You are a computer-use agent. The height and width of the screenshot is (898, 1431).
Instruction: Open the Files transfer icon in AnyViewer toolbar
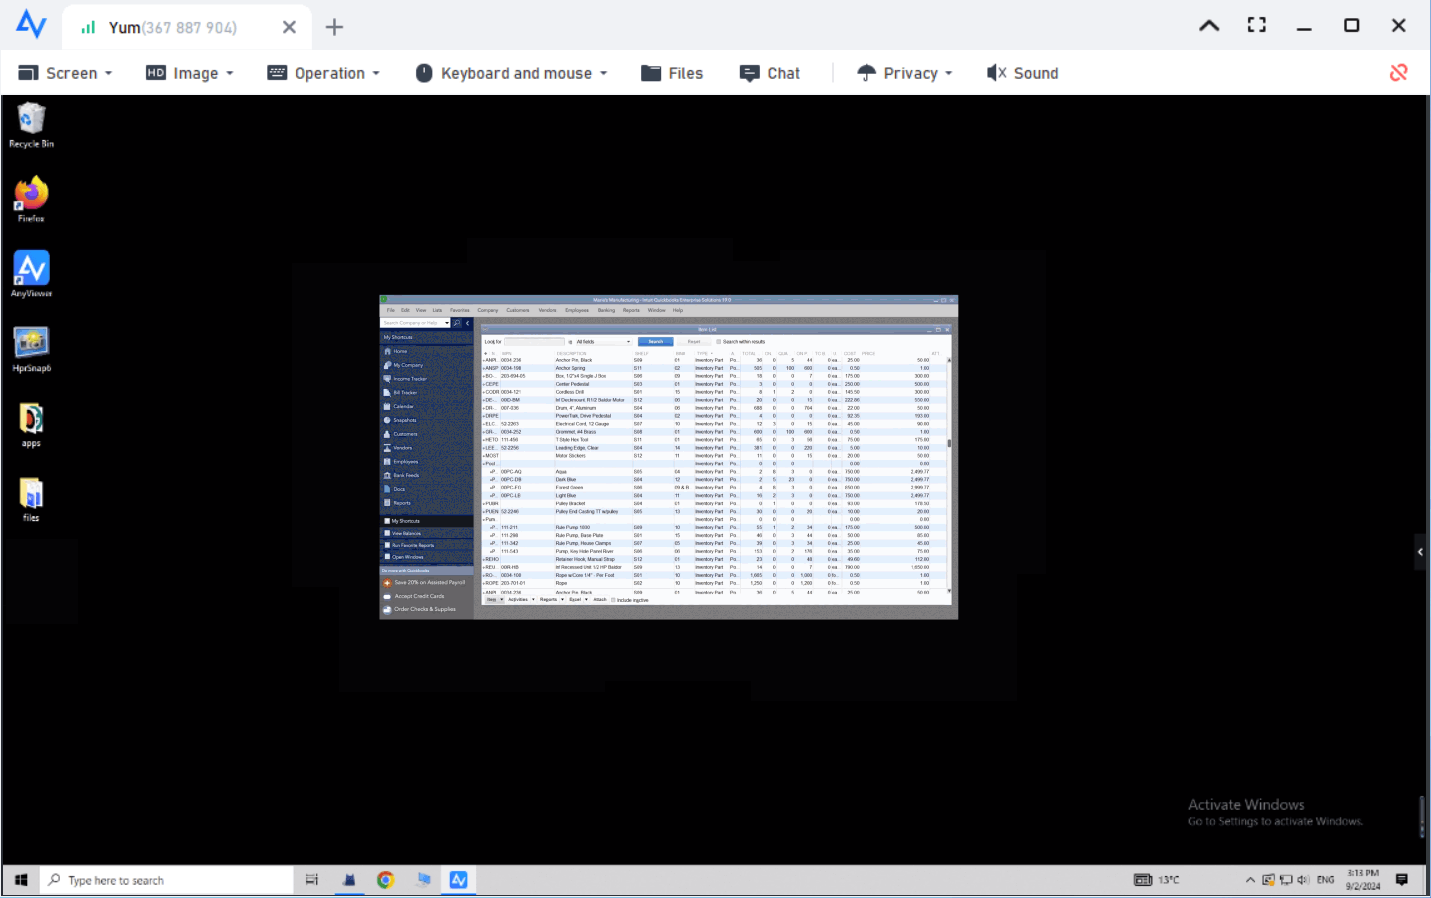click(672, 73)
